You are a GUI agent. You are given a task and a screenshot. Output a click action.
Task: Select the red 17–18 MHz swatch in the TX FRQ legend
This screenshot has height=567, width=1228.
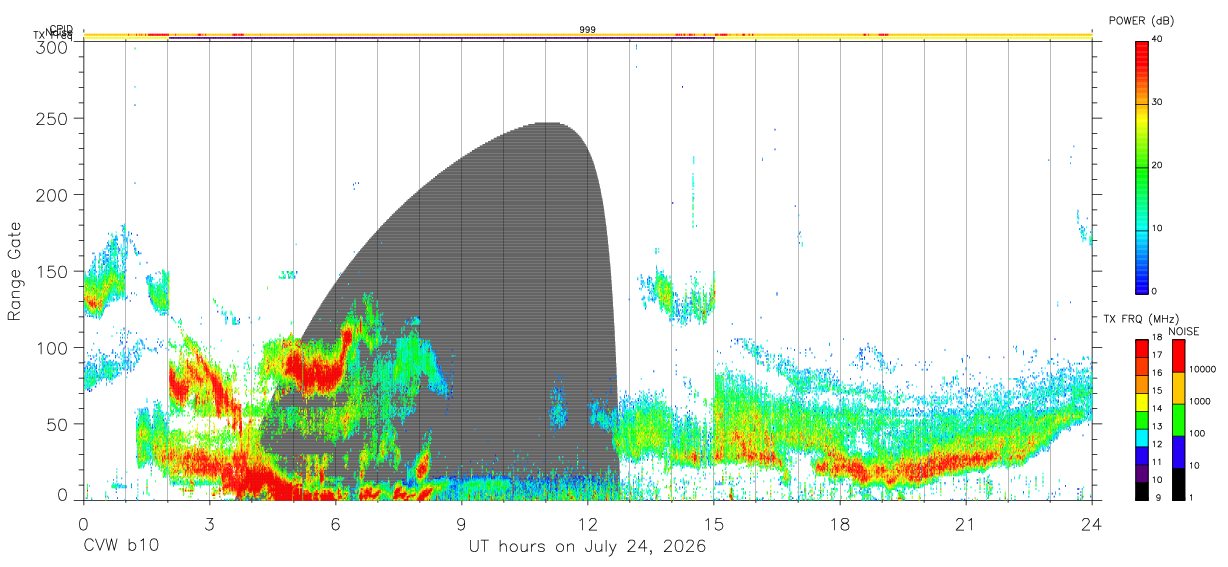tap(1142, 348)
